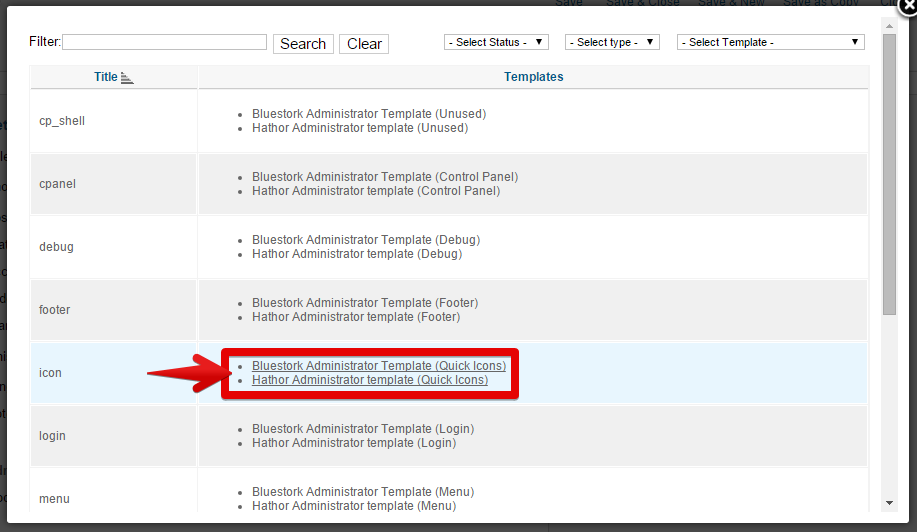Click the modal scrollbar up arrow
Image resolution: width=917 pixels, height=532 pixels.
click(x=889, y=26)
